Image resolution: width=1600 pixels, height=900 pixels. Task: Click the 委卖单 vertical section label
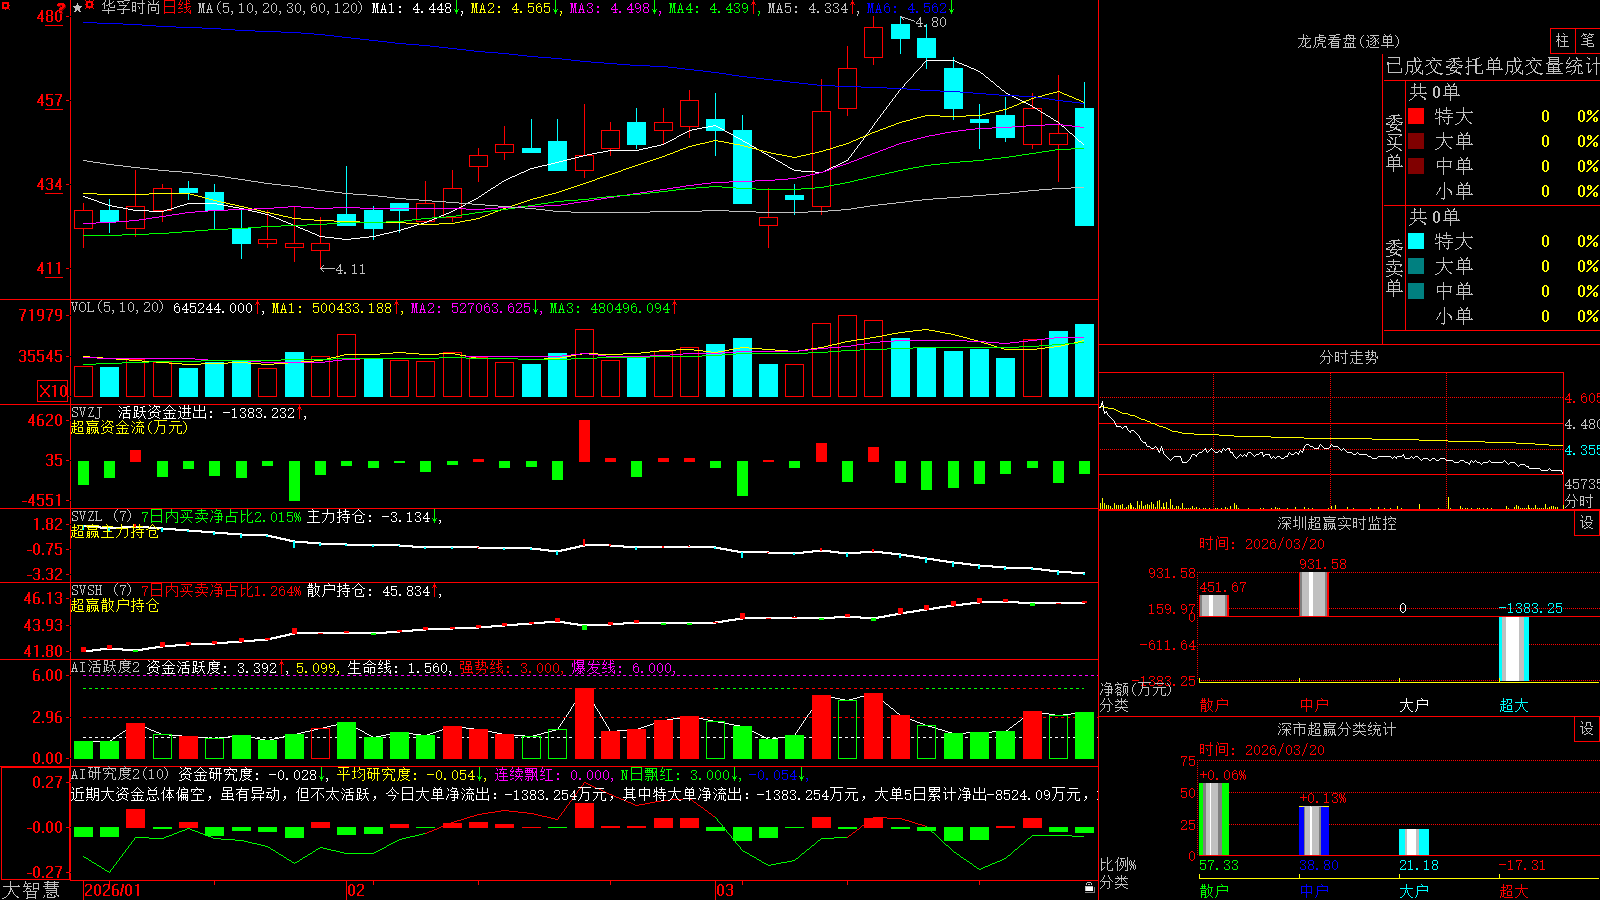1394,267
